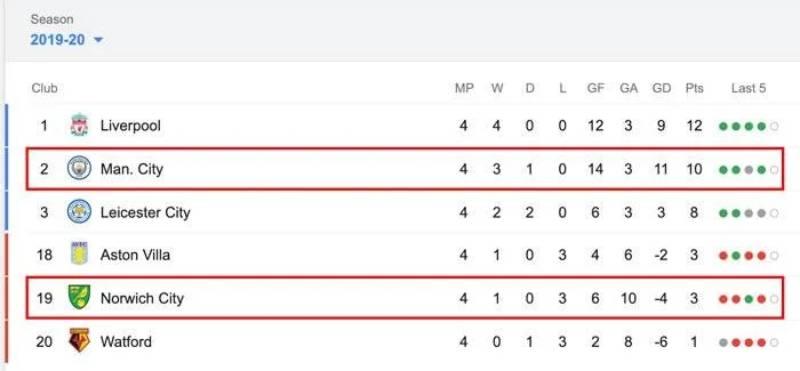Open the Leicester City team name link
The image size is (800, 371).
click(x=145, y=213)
